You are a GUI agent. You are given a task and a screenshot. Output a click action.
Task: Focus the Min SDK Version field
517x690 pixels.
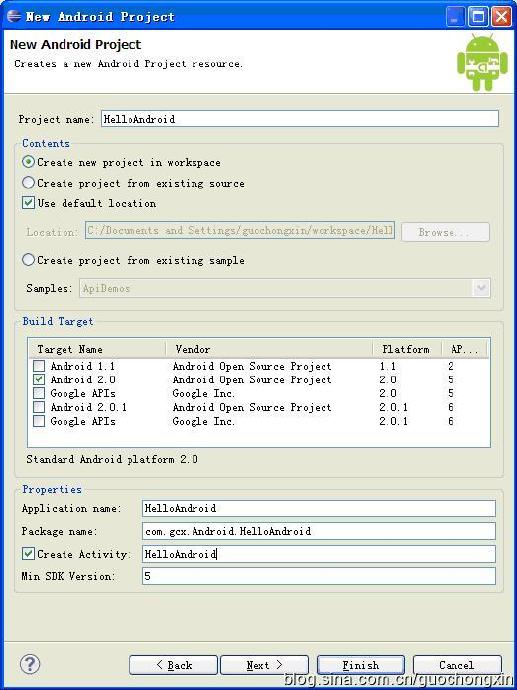click(x=319, y=576)
